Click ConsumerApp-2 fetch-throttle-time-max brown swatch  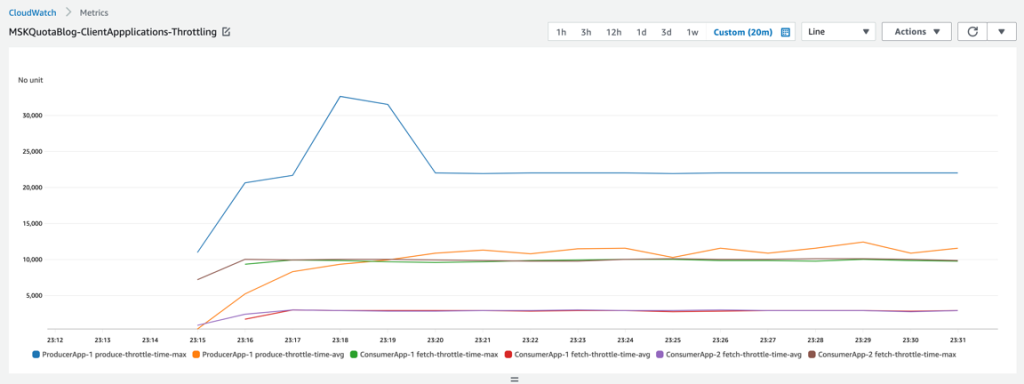click(x=812, y=355)
